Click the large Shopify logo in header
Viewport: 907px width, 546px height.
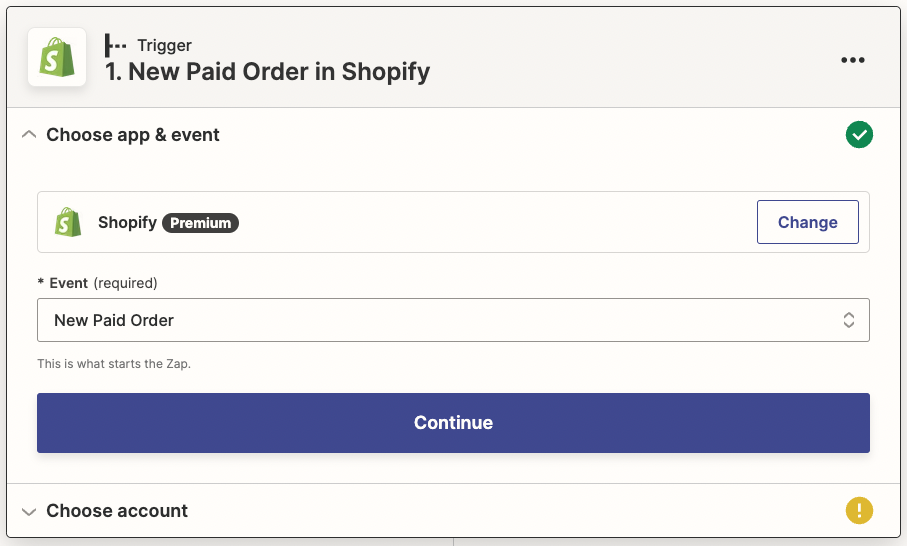coord(57,57)
